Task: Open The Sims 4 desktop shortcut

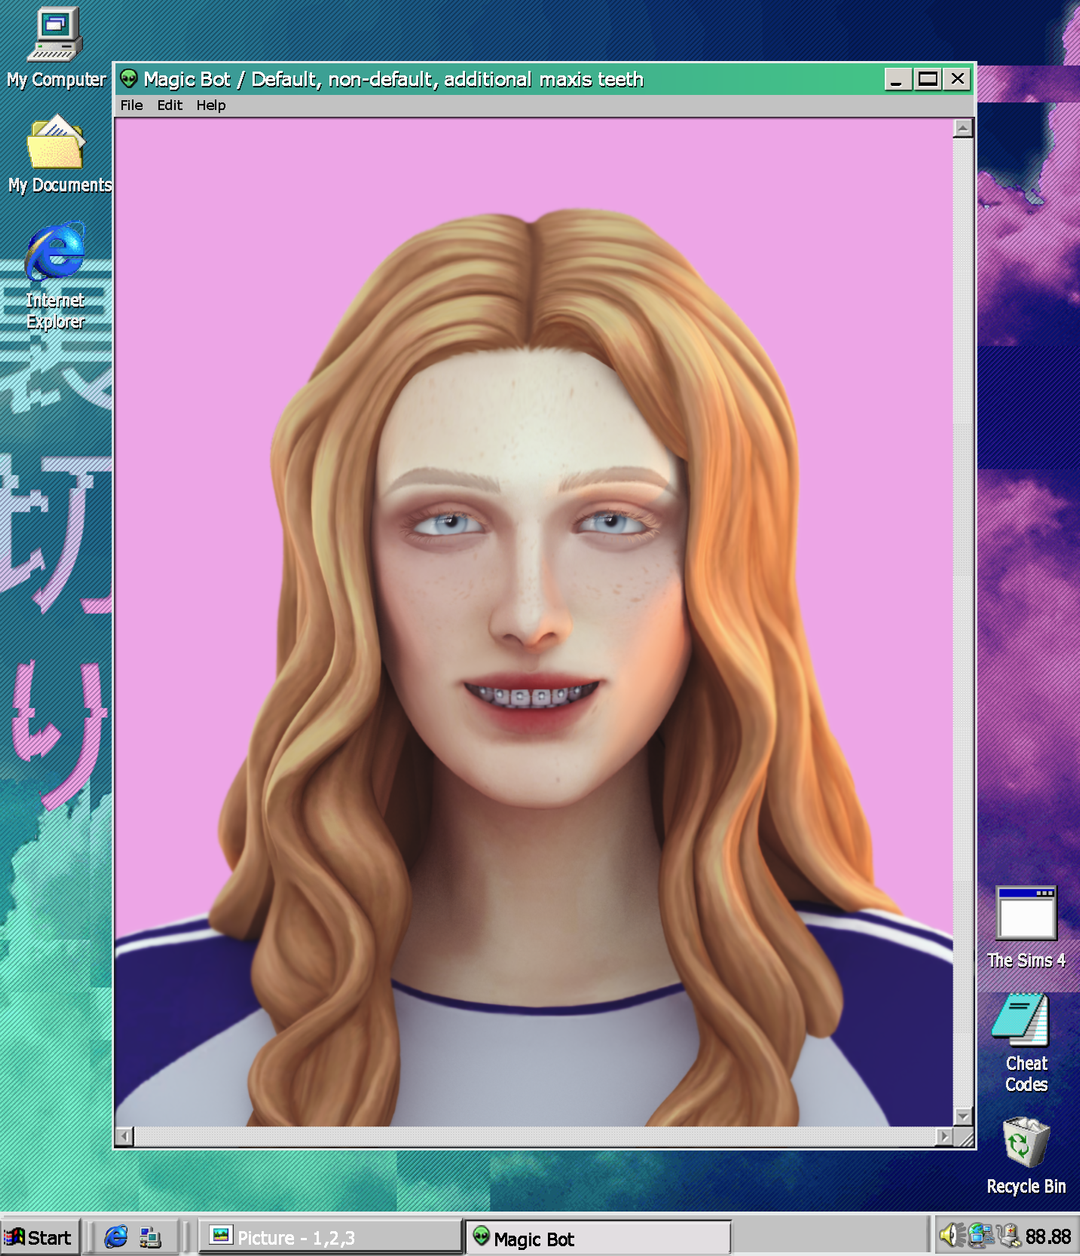Action: (1026, 914)
